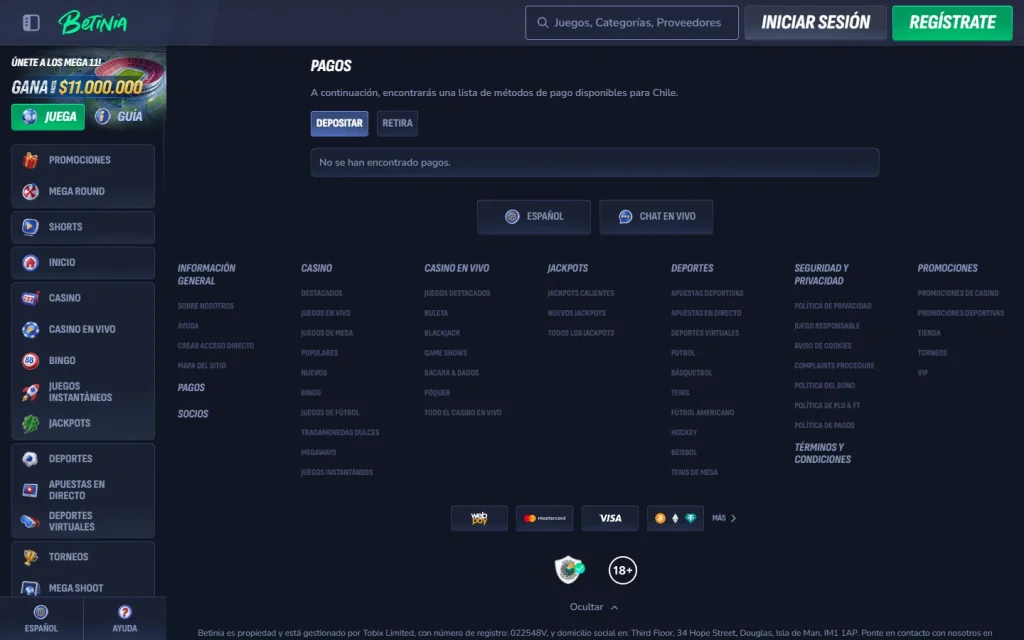This screenshot has width=1024, height=640.
Task: Open Tienda footer link
Action: (929, 333)
